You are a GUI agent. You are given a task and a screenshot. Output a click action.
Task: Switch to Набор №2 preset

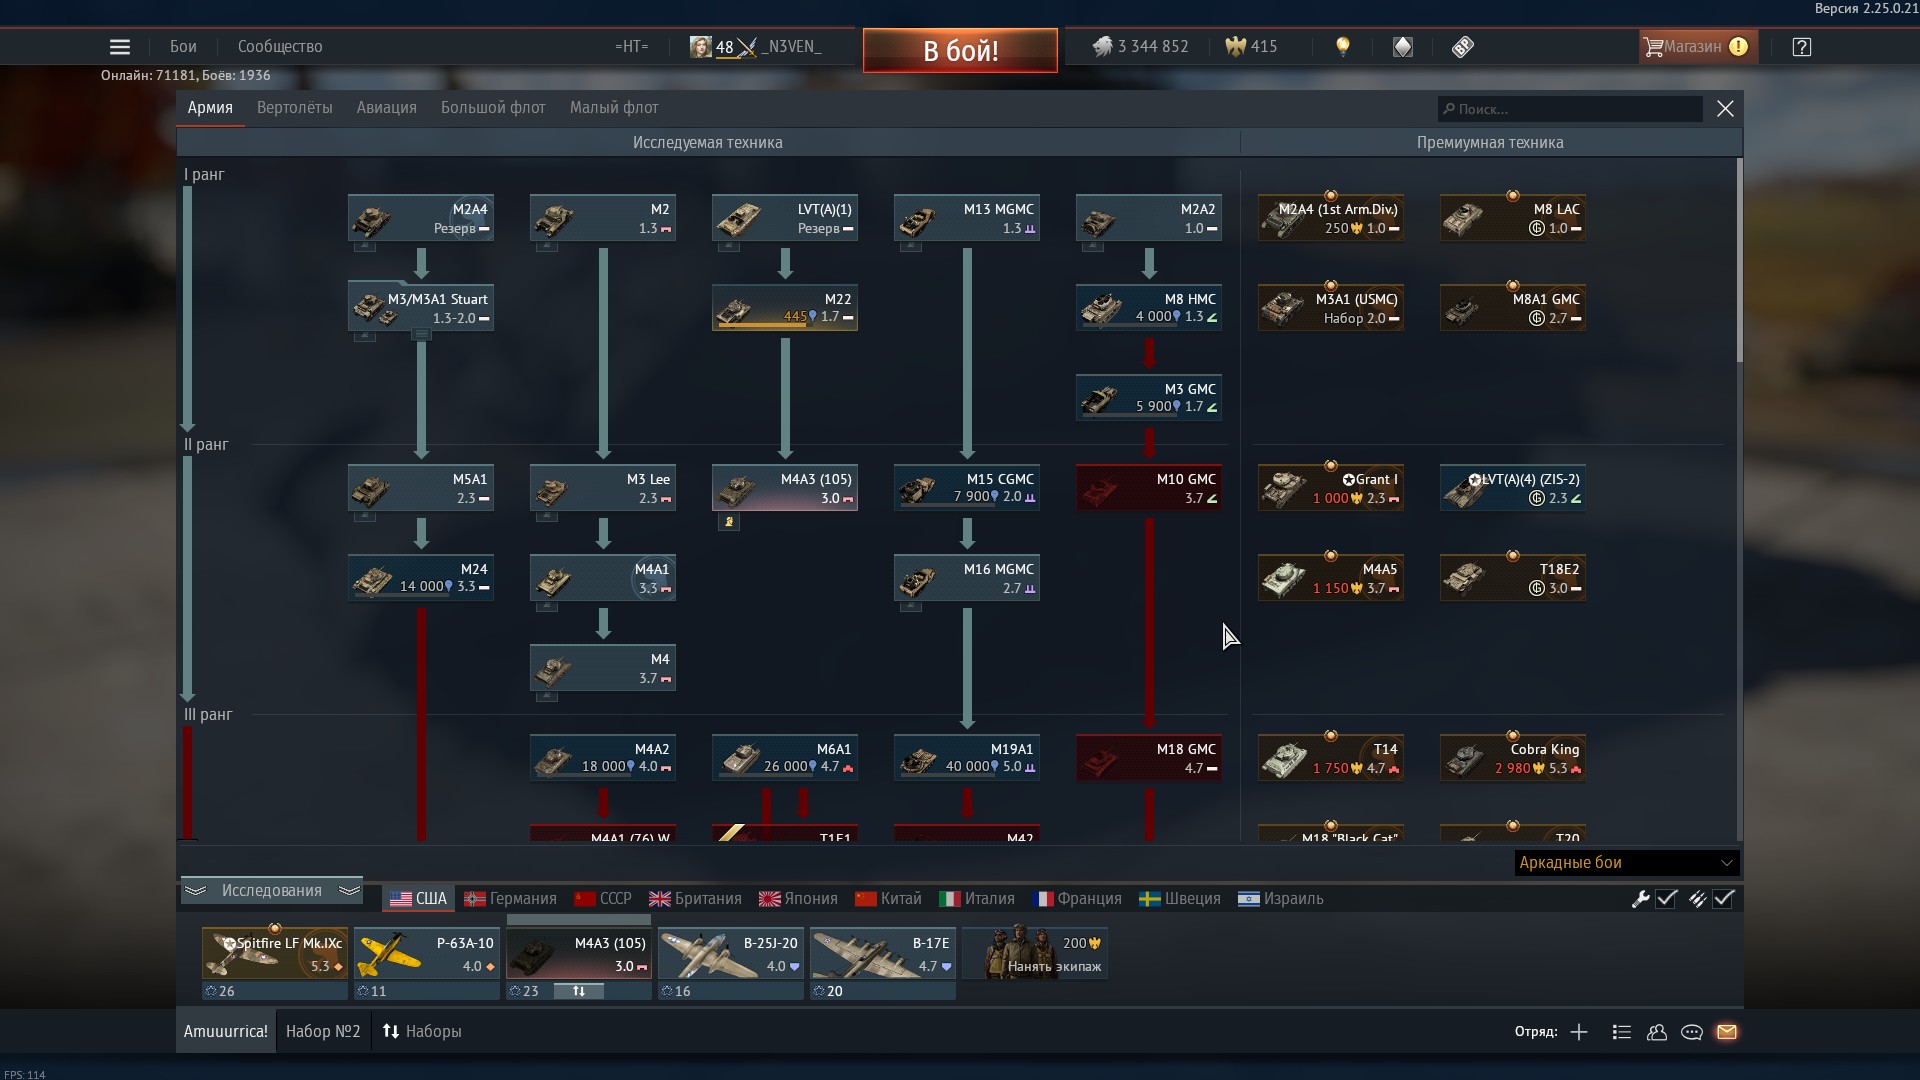coord(323,1032)
